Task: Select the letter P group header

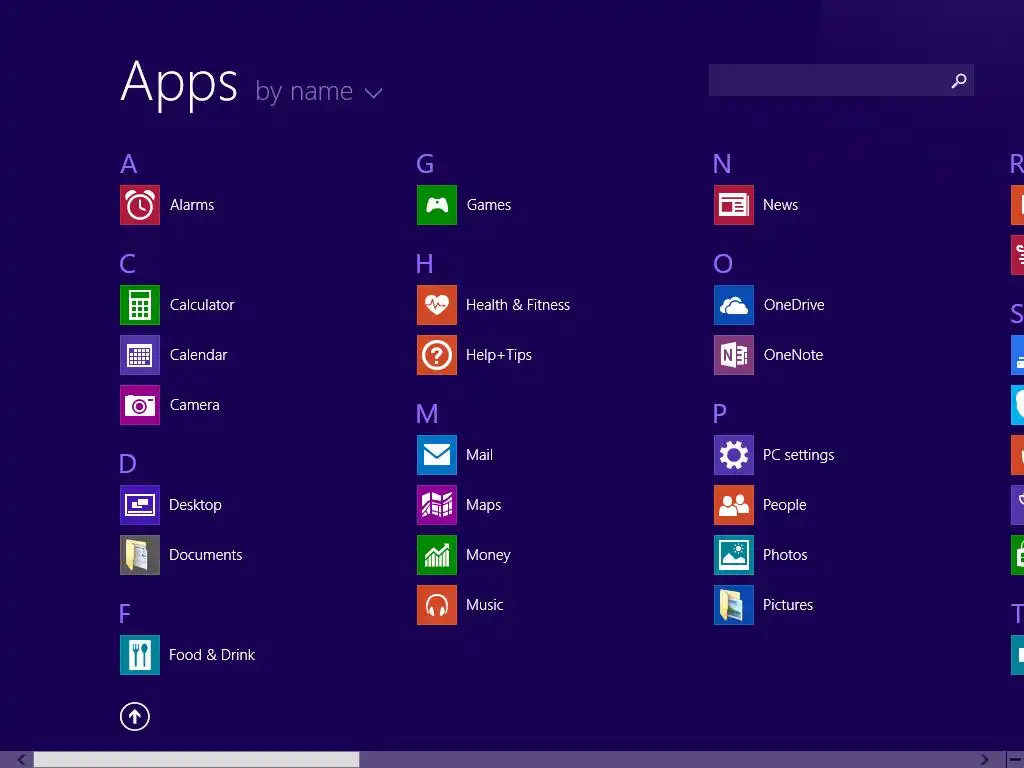Action: click(720, 414)
